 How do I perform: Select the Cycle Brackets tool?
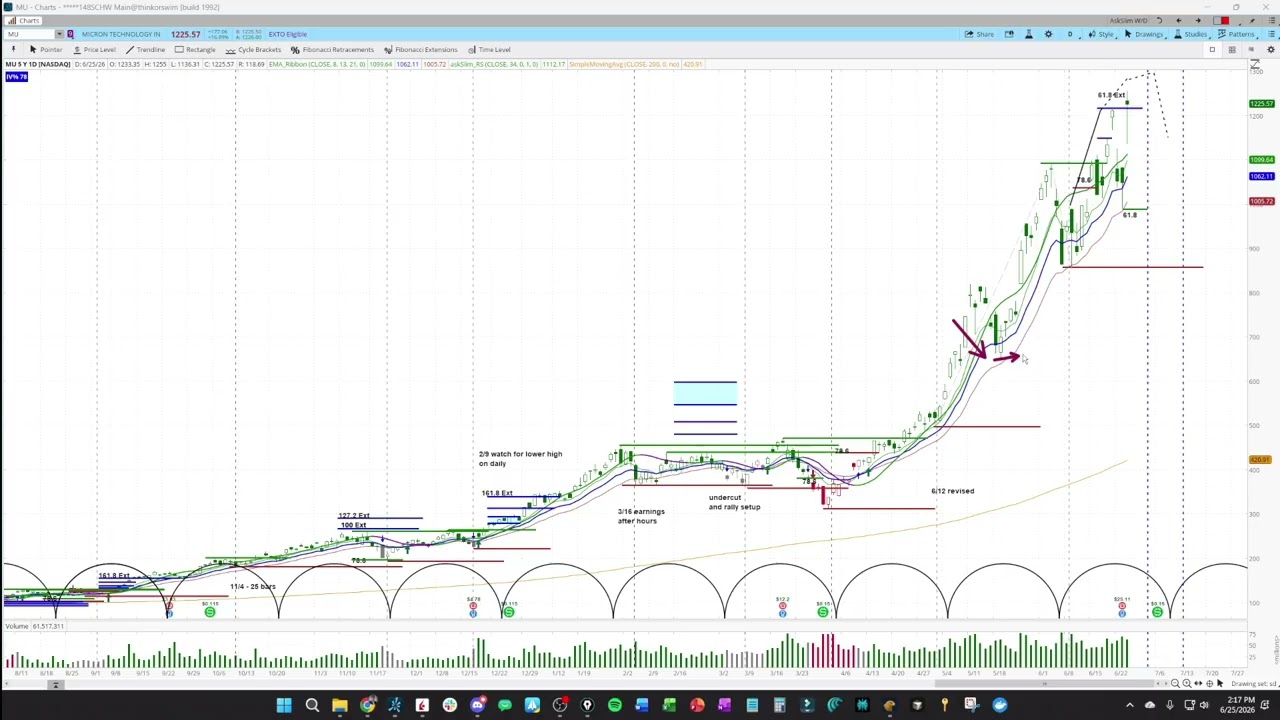[253, 49]
